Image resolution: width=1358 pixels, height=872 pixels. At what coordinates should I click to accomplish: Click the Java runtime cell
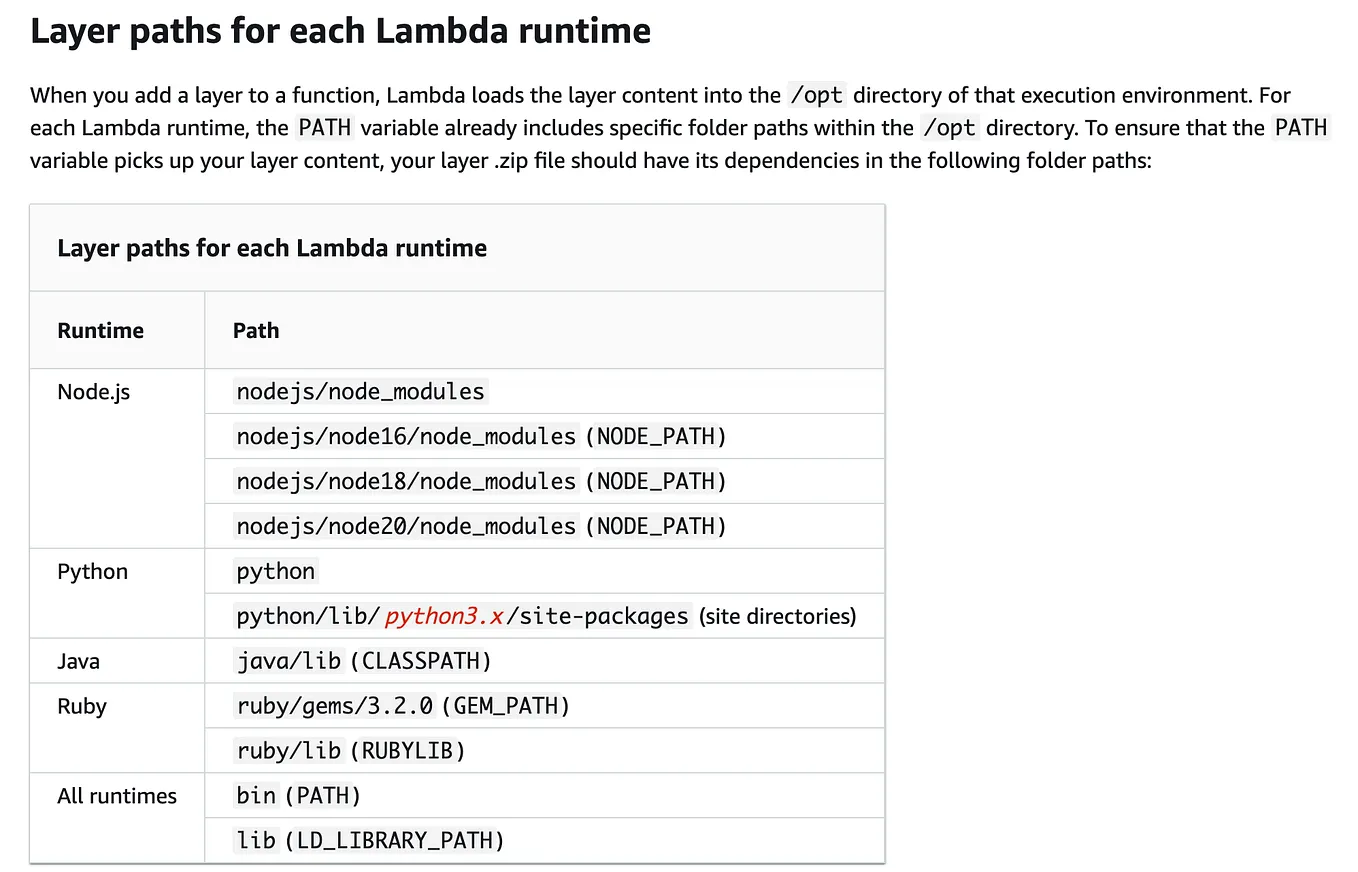pos(78,661)
